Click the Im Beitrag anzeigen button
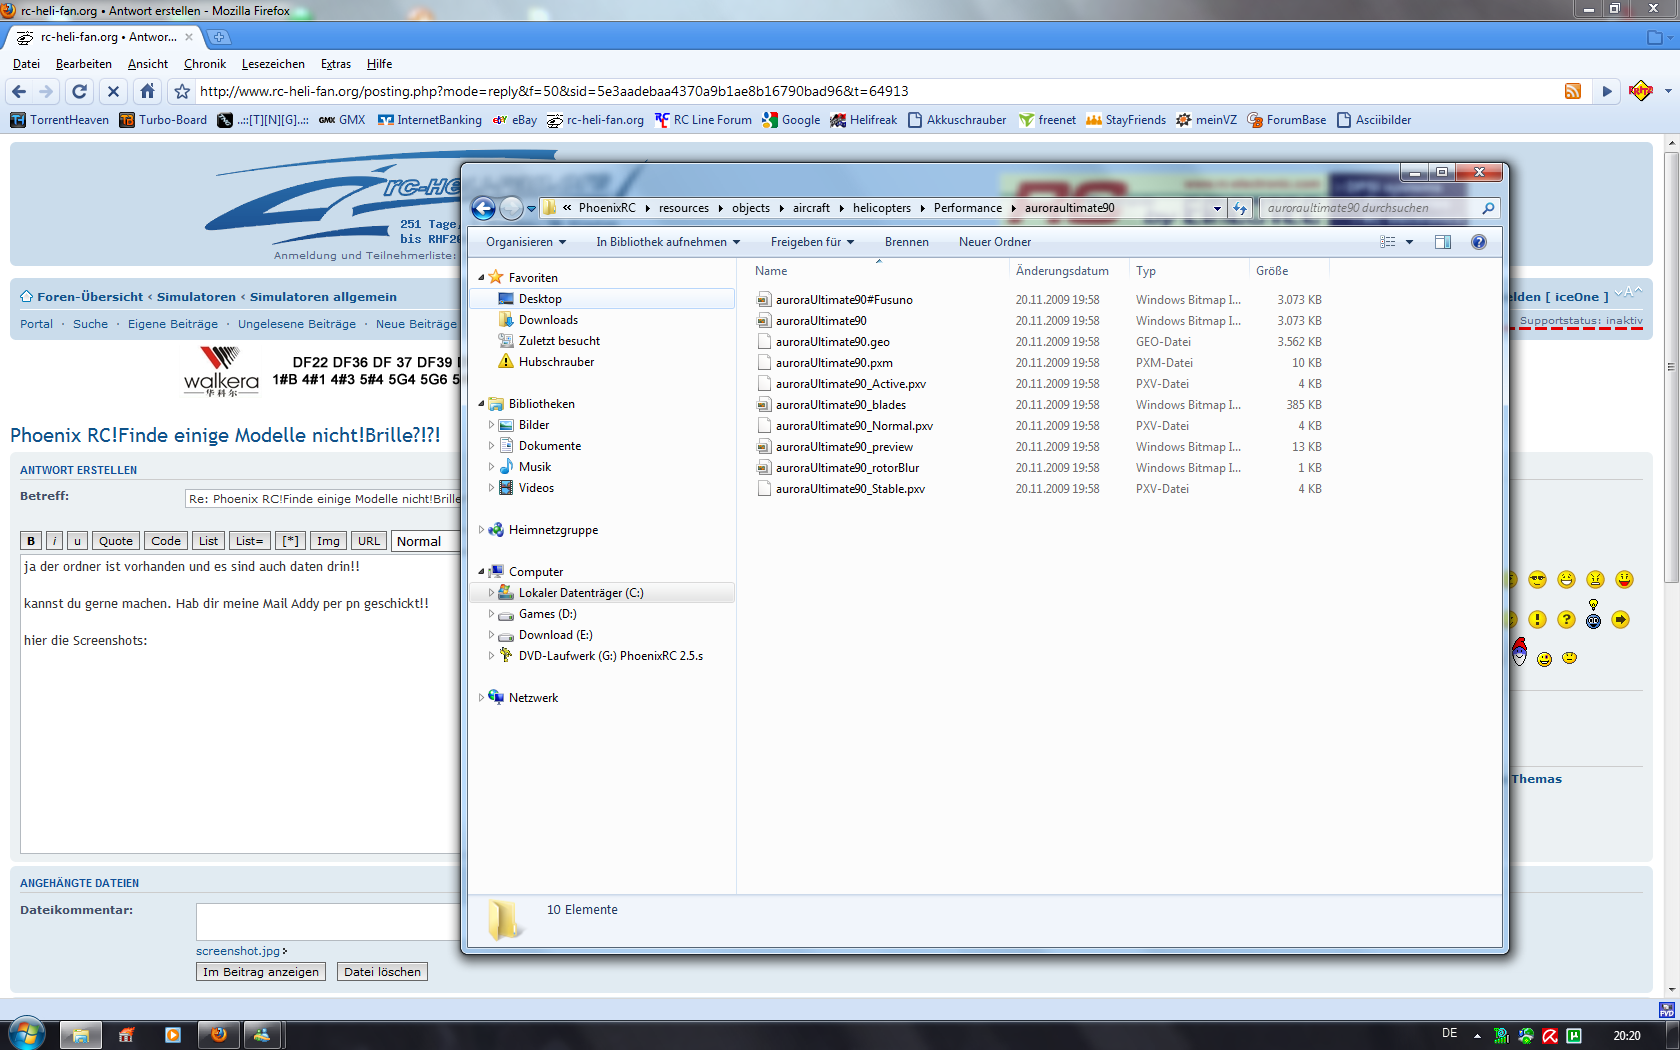This screenshot has width=1680, height=1050. pyautogui.click(x=261, y=972)
